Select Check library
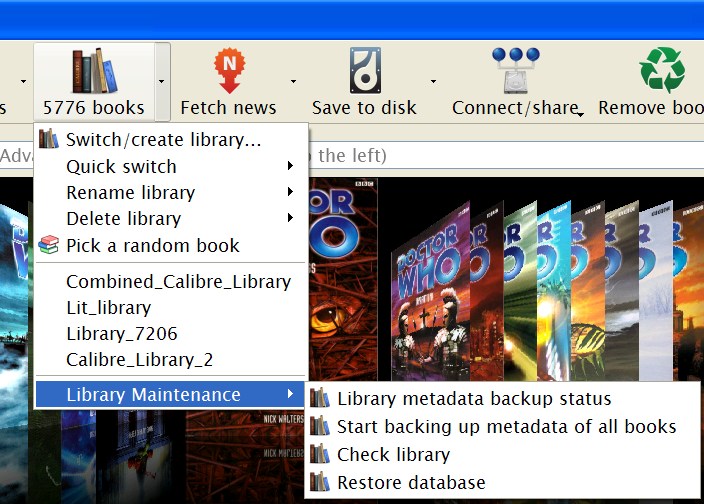The height and width of the screenshot is (504, 704). click(x=502, y=455)
